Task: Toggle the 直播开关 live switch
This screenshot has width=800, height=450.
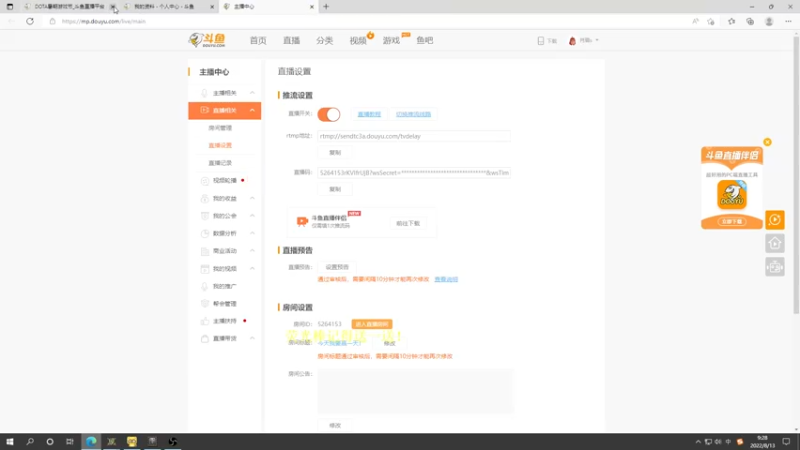Action: [x=329, y=114]
